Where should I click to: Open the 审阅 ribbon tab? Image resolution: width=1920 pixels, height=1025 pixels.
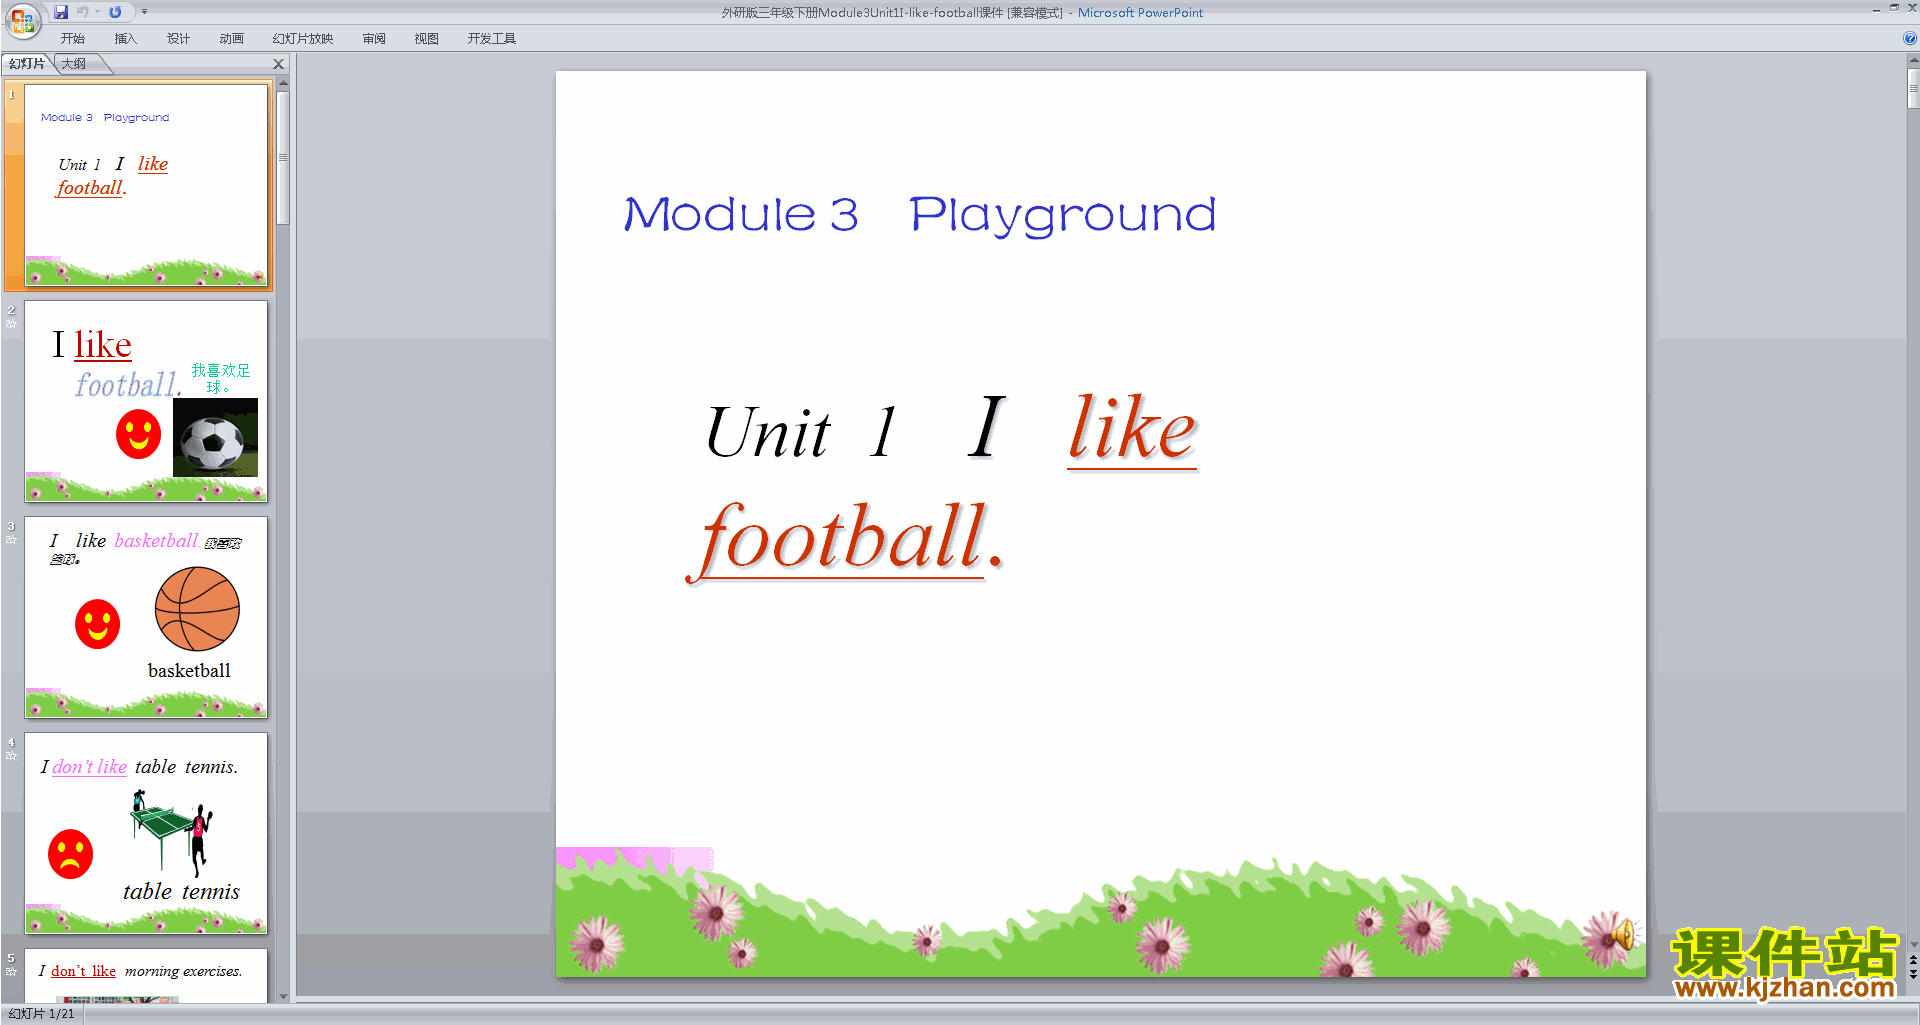coord(374,39)
